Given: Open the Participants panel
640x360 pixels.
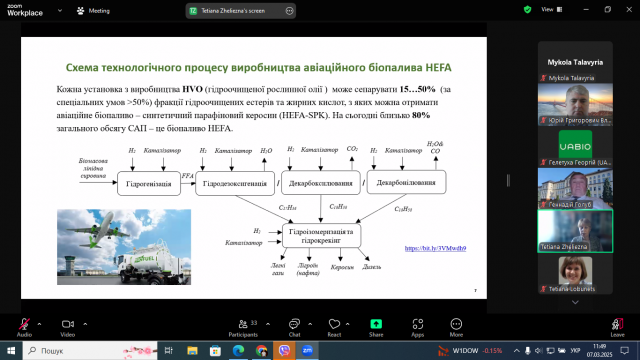Looking at the screenshot, I should tap(243, 327).
